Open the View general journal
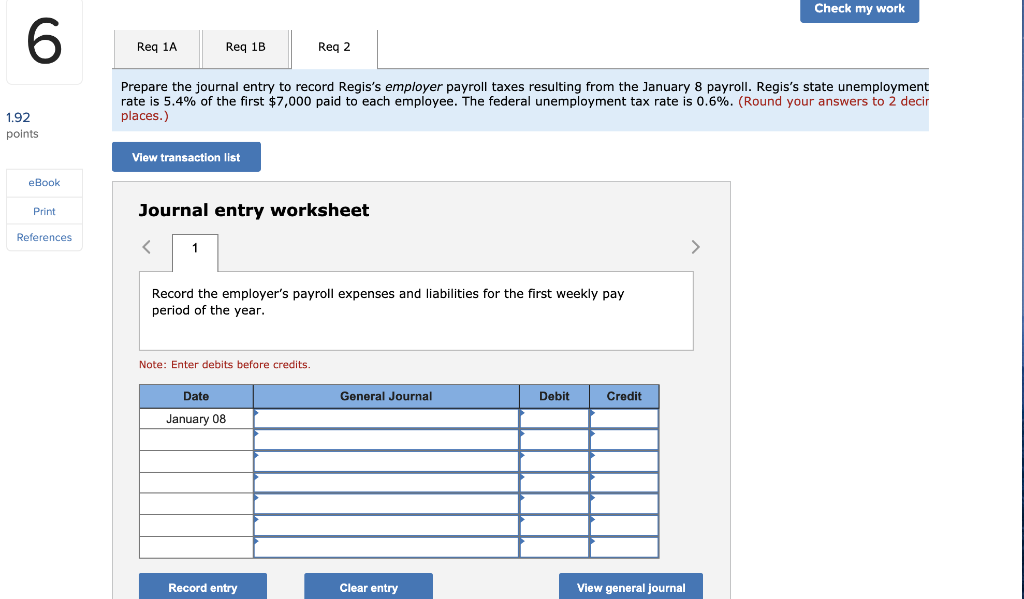This screenshot has width=1024, height=599. (x=630, y=588)
